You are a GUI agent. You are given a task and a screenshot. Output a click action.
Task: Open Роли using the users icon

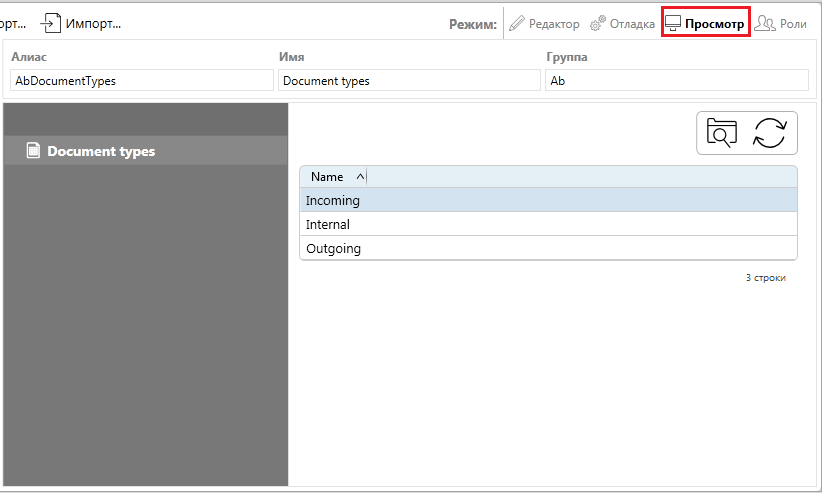[x=765, y=23]
